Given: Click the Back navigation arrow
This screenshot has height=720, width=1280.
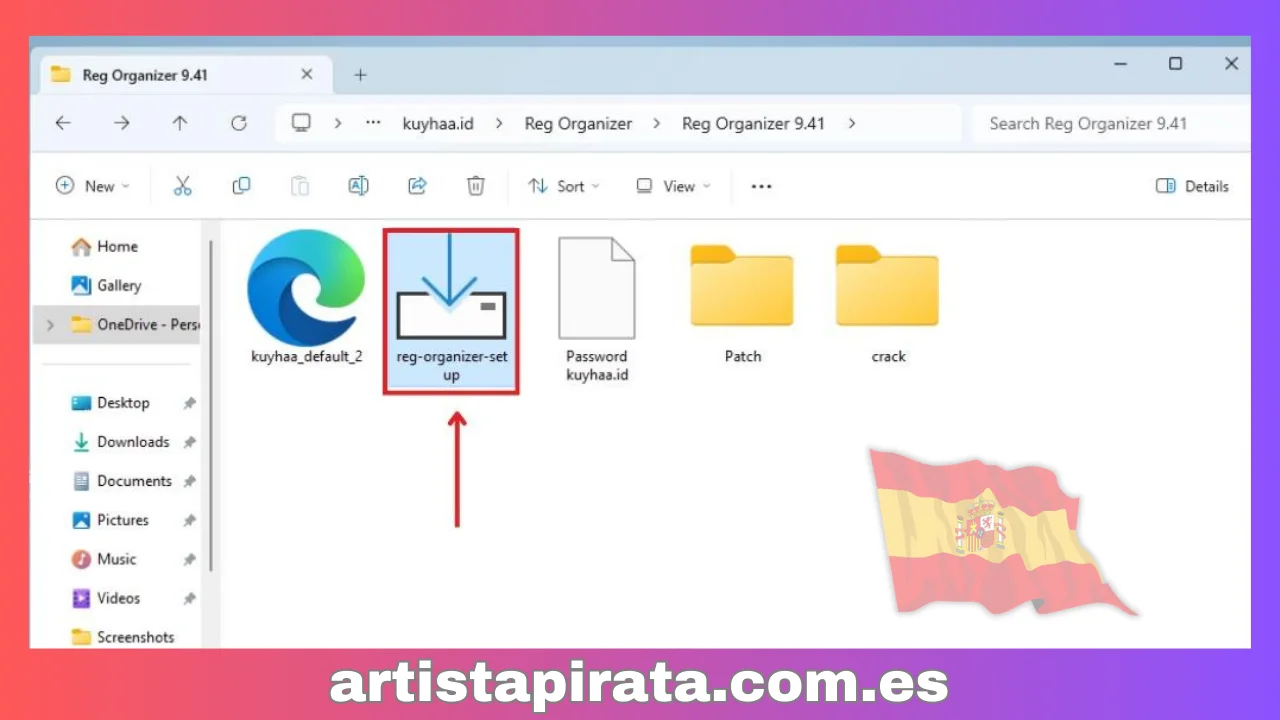Looking at the screenshot, I should (63, 123).
